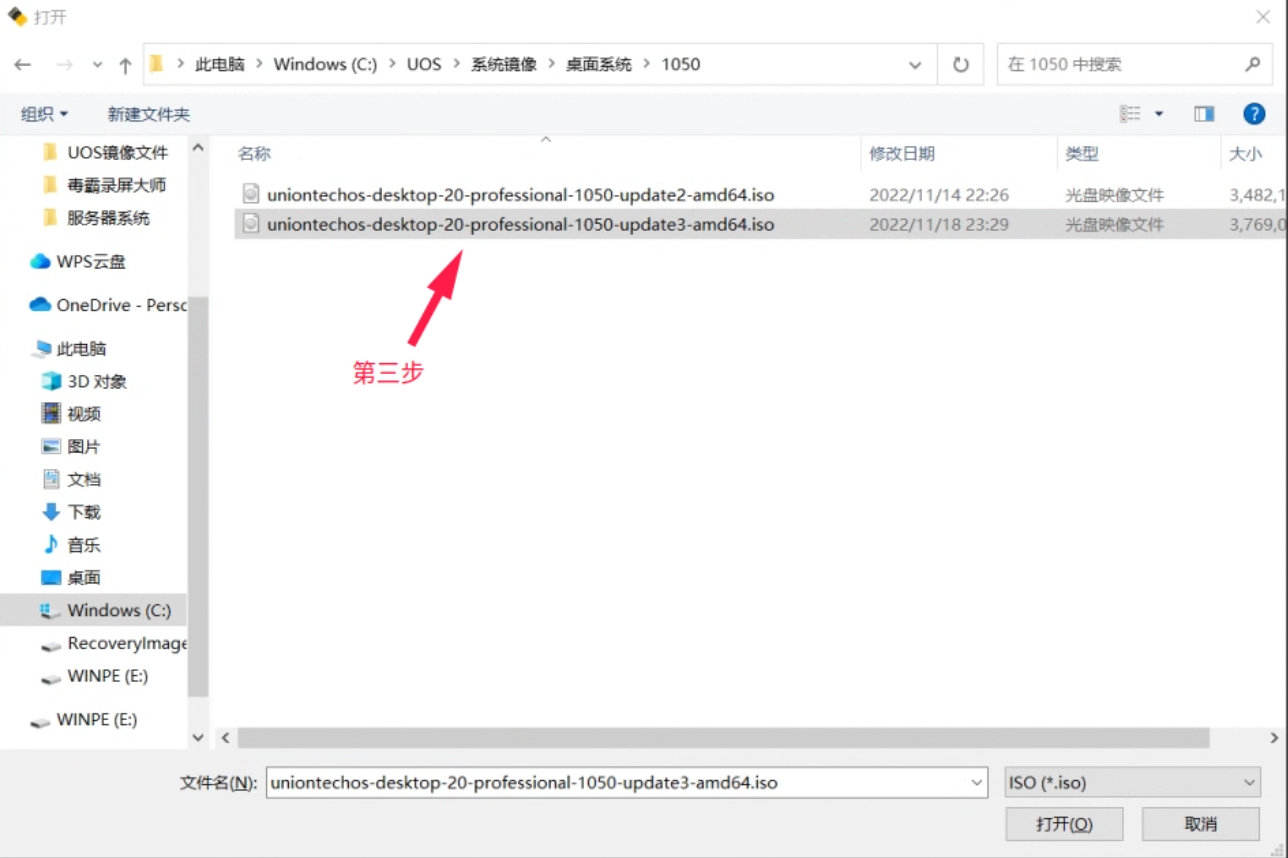Image resolution: width=1288 pixels, height=858 pixels.
Task: Open the address bar history dropdown
Action: pyautogui.click(x=915, y=65)
